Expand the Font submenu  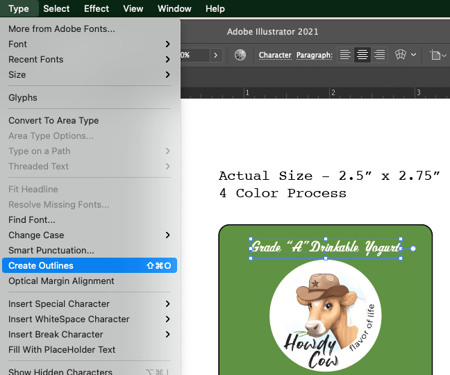[89, 44]
